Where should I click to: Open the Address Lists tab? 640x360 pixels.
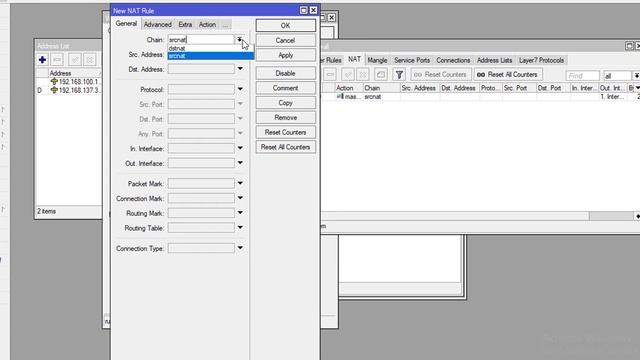494,60
